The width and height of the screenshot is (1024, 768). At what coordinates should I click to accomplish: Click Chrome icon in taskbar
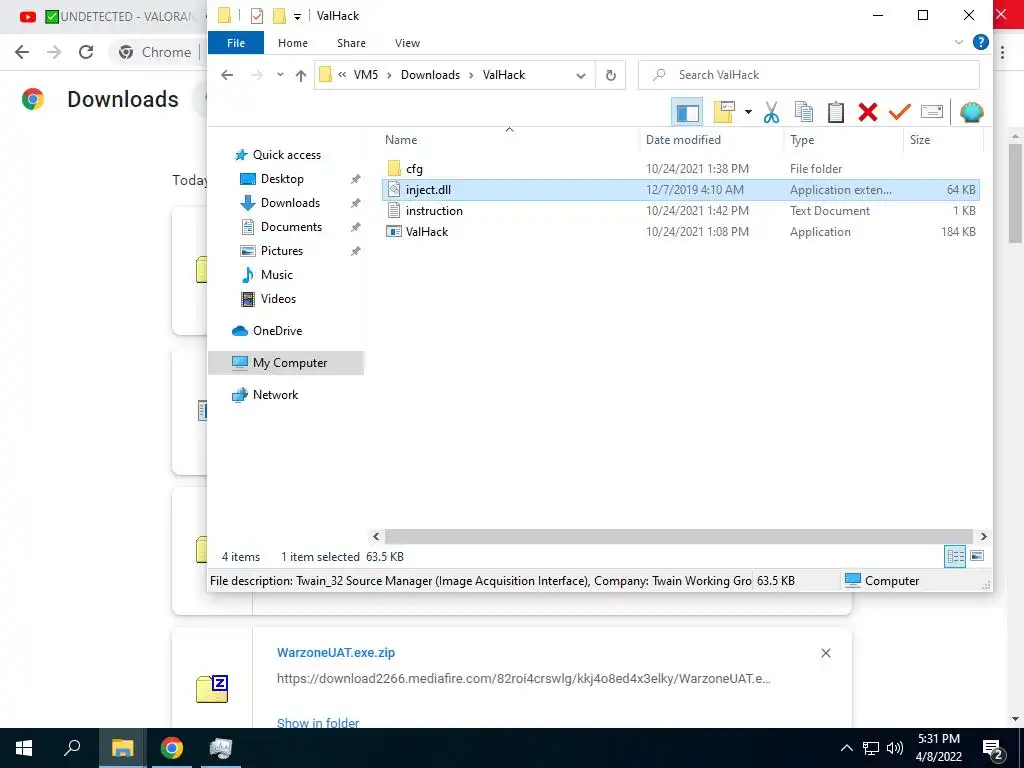[x=171, y=748]
